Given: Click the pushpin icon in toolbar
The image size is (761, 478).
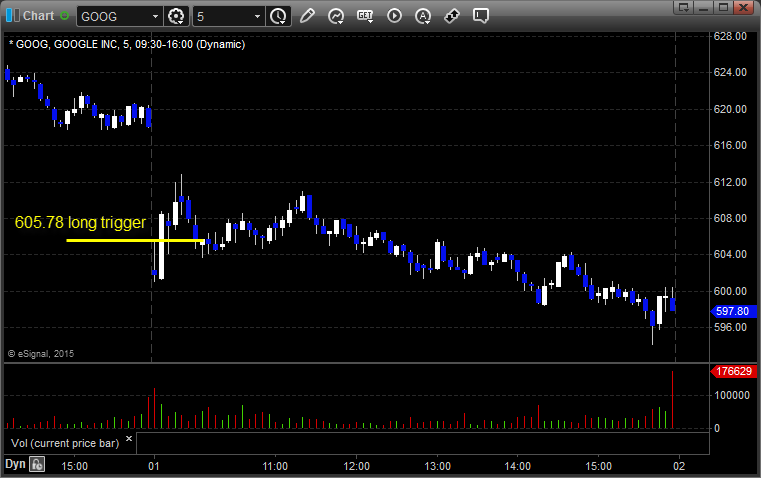Looking at the screenshot, I should [x=452, y=16].
